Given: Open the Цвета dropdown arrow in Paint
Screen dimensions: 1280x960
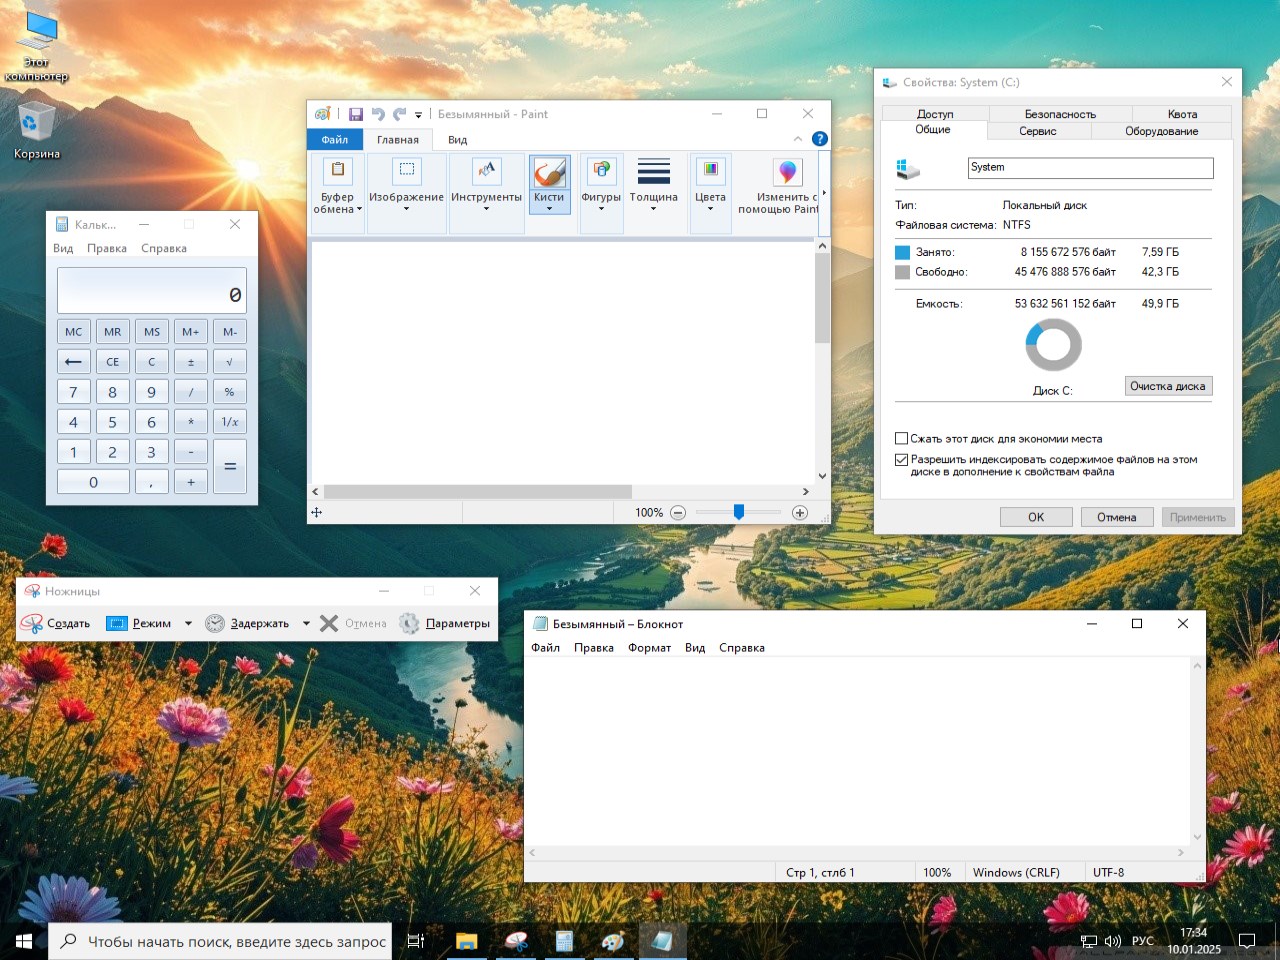Looking at the screenshot, I should click(711, 209).
